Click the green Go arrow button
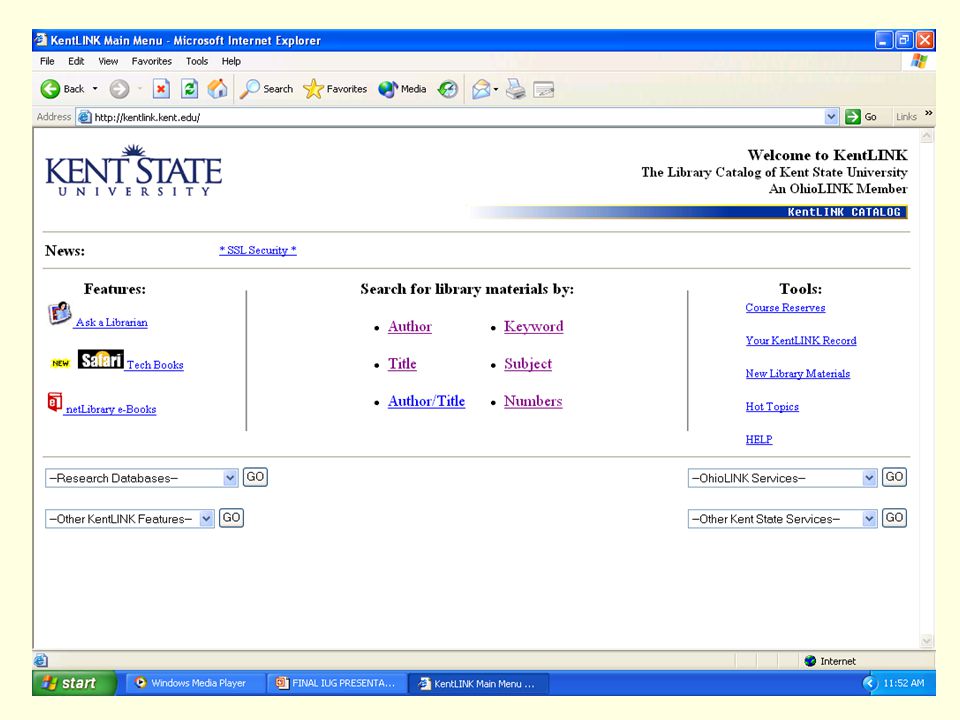The image size is (960, 720). pyautogui.click(x=853, y=117)
